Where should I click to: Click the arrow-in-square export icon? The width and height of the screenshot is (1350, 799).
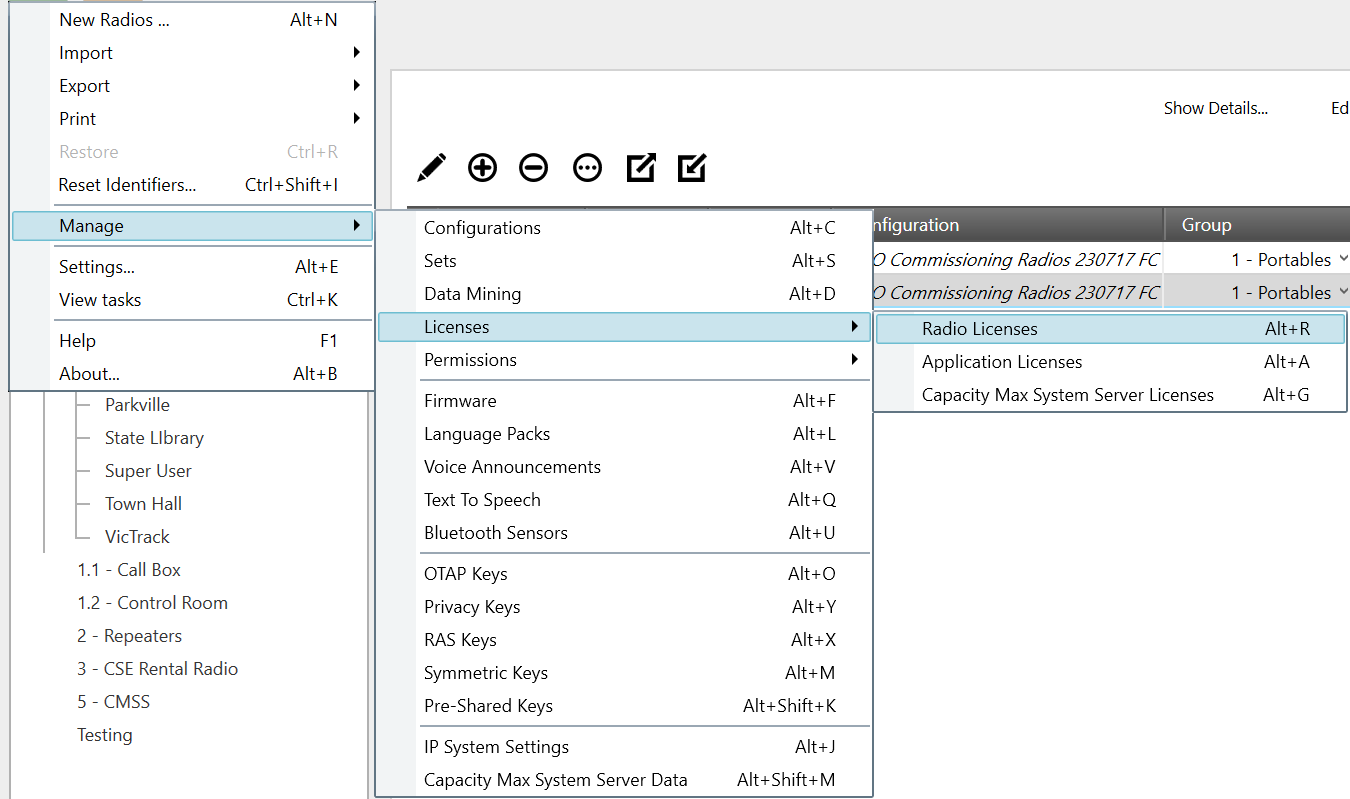(x=640, y=168)
